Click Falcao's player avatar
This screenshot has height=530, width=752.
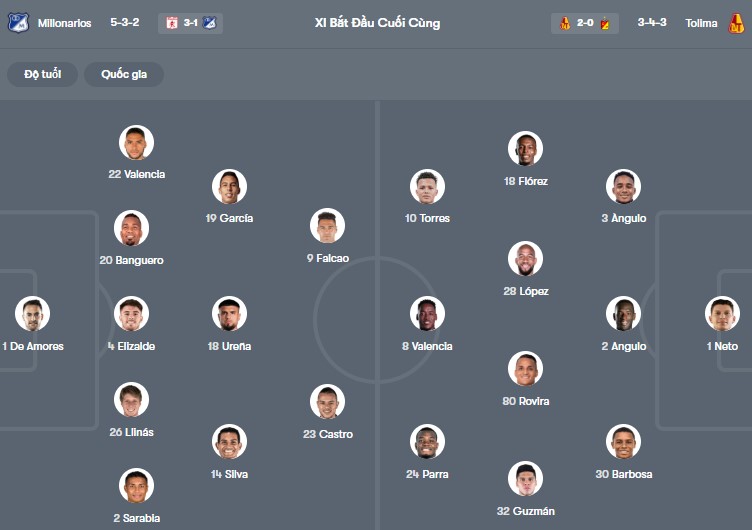(327, 226)
